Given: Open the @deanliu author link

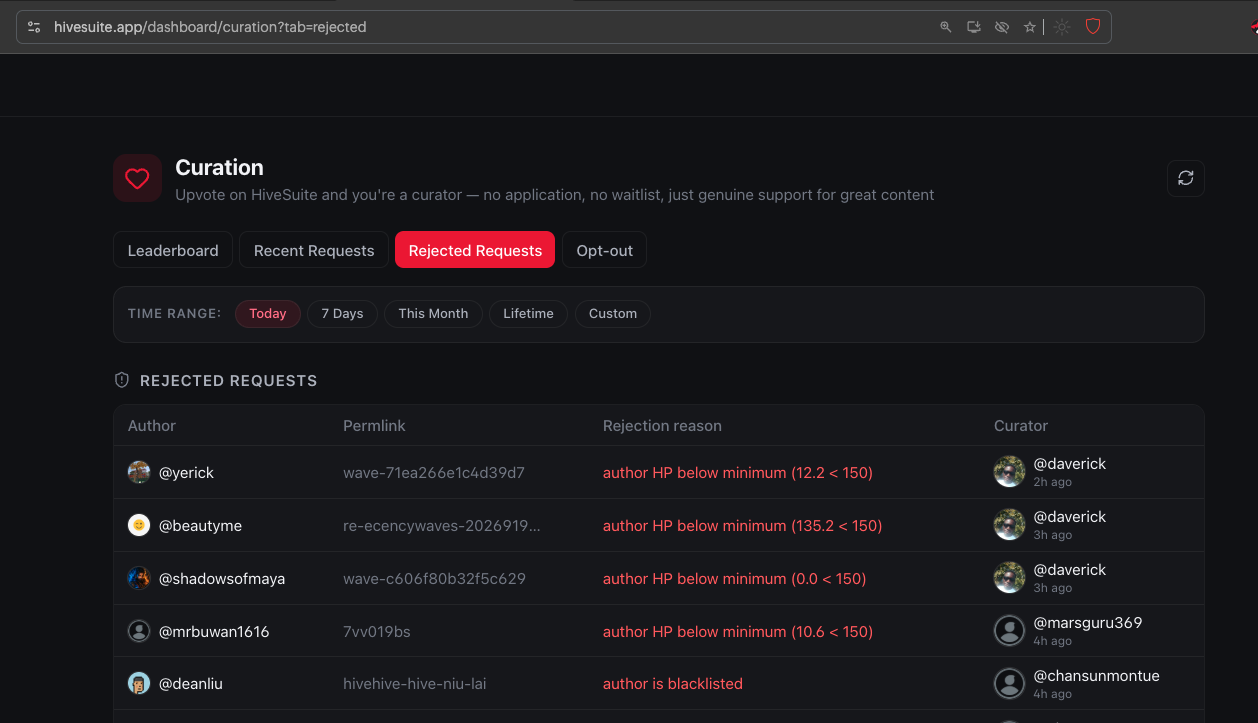Looking at the screenshot, I should (191, 684).
